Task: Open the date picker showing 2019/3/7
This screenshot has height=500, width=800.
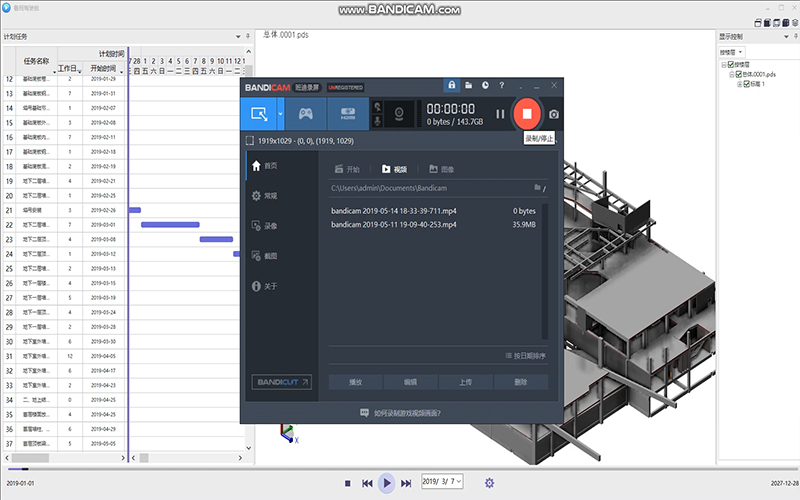Action: click(x=442, y=481)
